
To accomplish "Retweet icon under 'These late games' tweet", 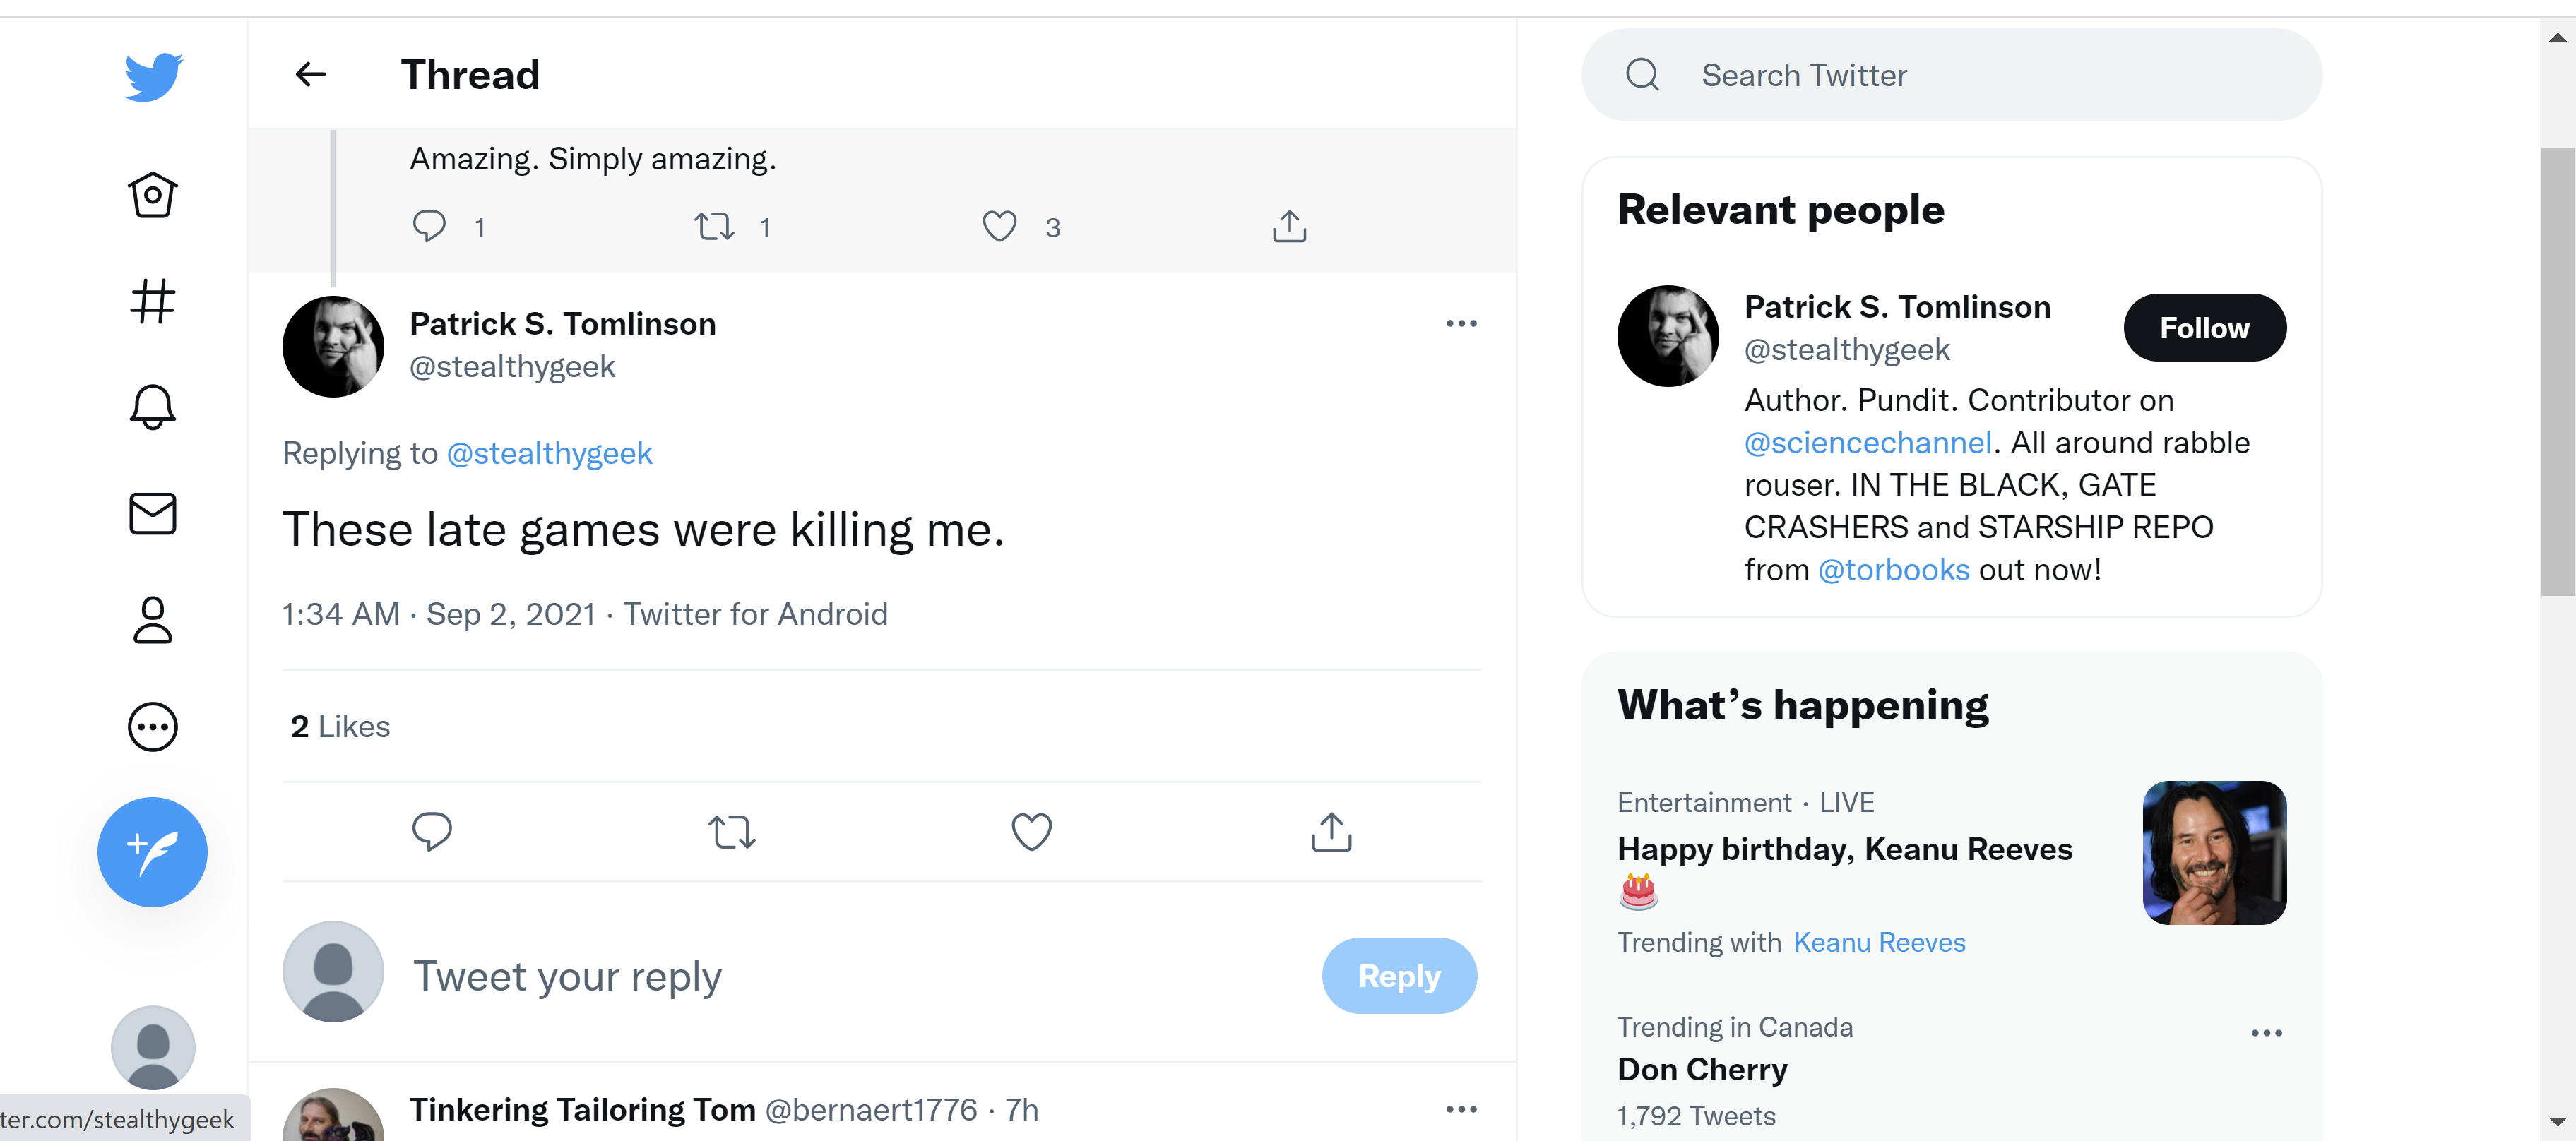I will tap(732, 832).
